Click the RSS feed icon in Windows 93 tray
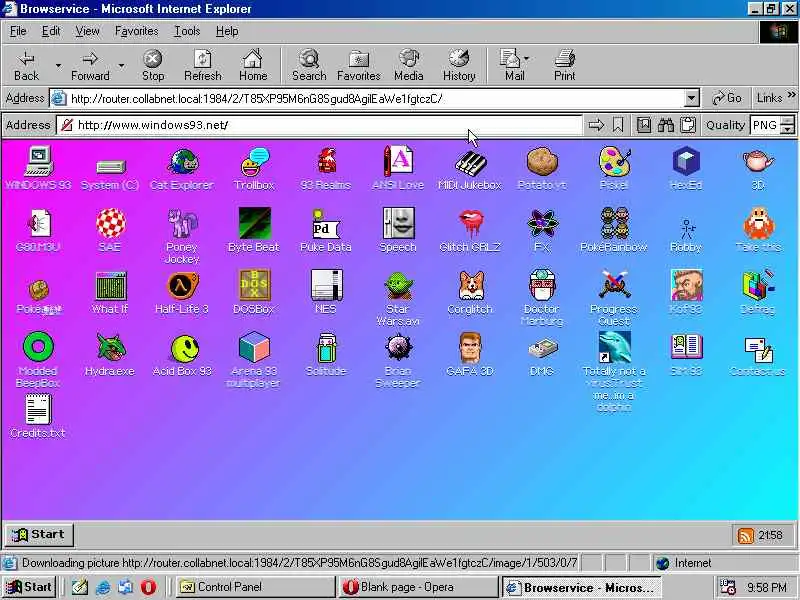 coord(745,535)
